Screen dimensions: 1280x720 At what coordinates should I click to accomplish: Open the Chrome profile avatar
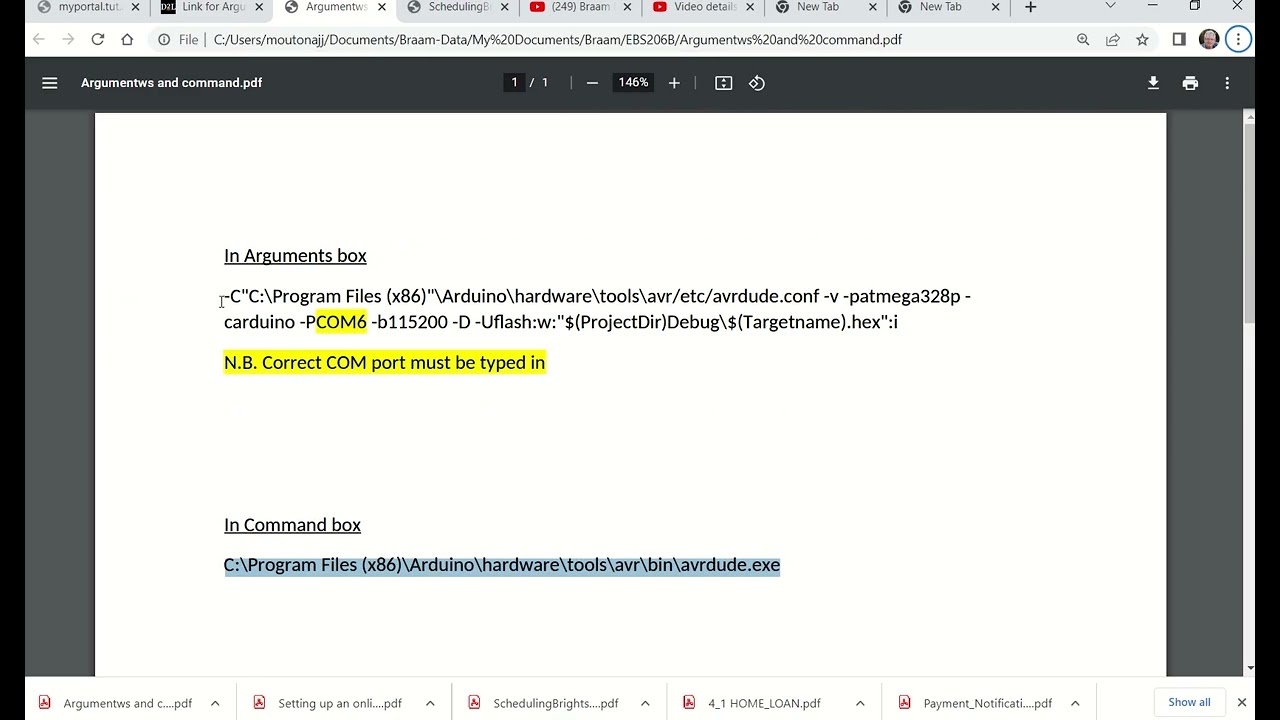click(x=1209, y=40)
